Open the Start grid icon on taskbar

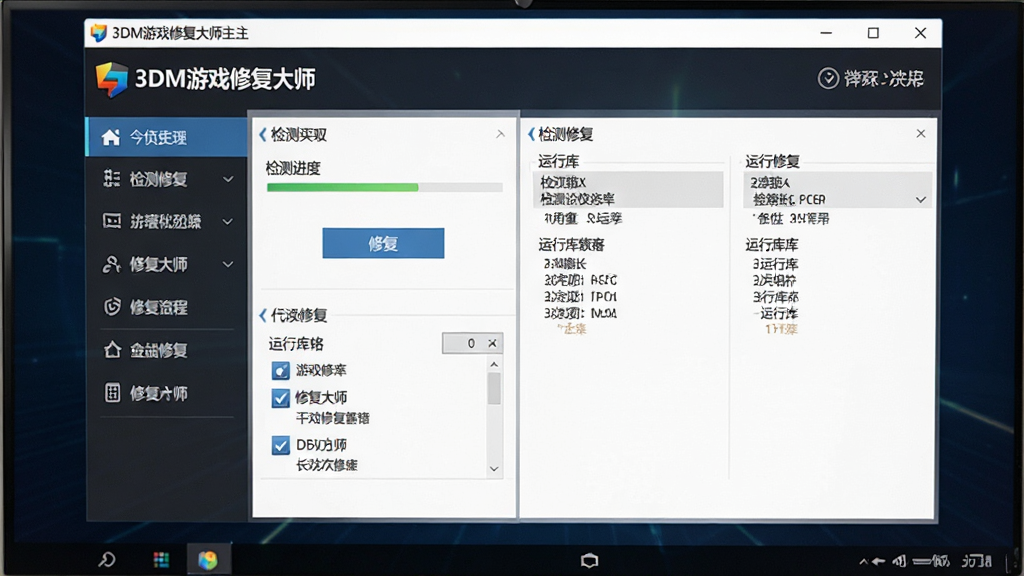(161, 560)
